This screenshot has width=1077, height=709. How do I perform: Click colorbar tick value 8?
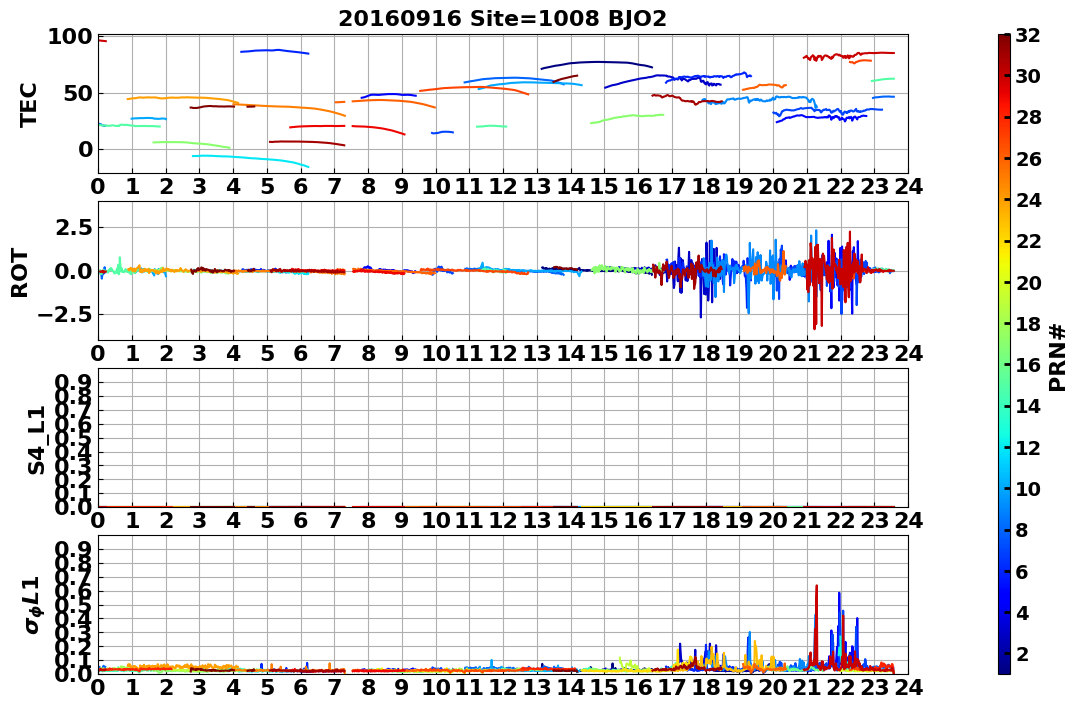tap(1022, 530)
